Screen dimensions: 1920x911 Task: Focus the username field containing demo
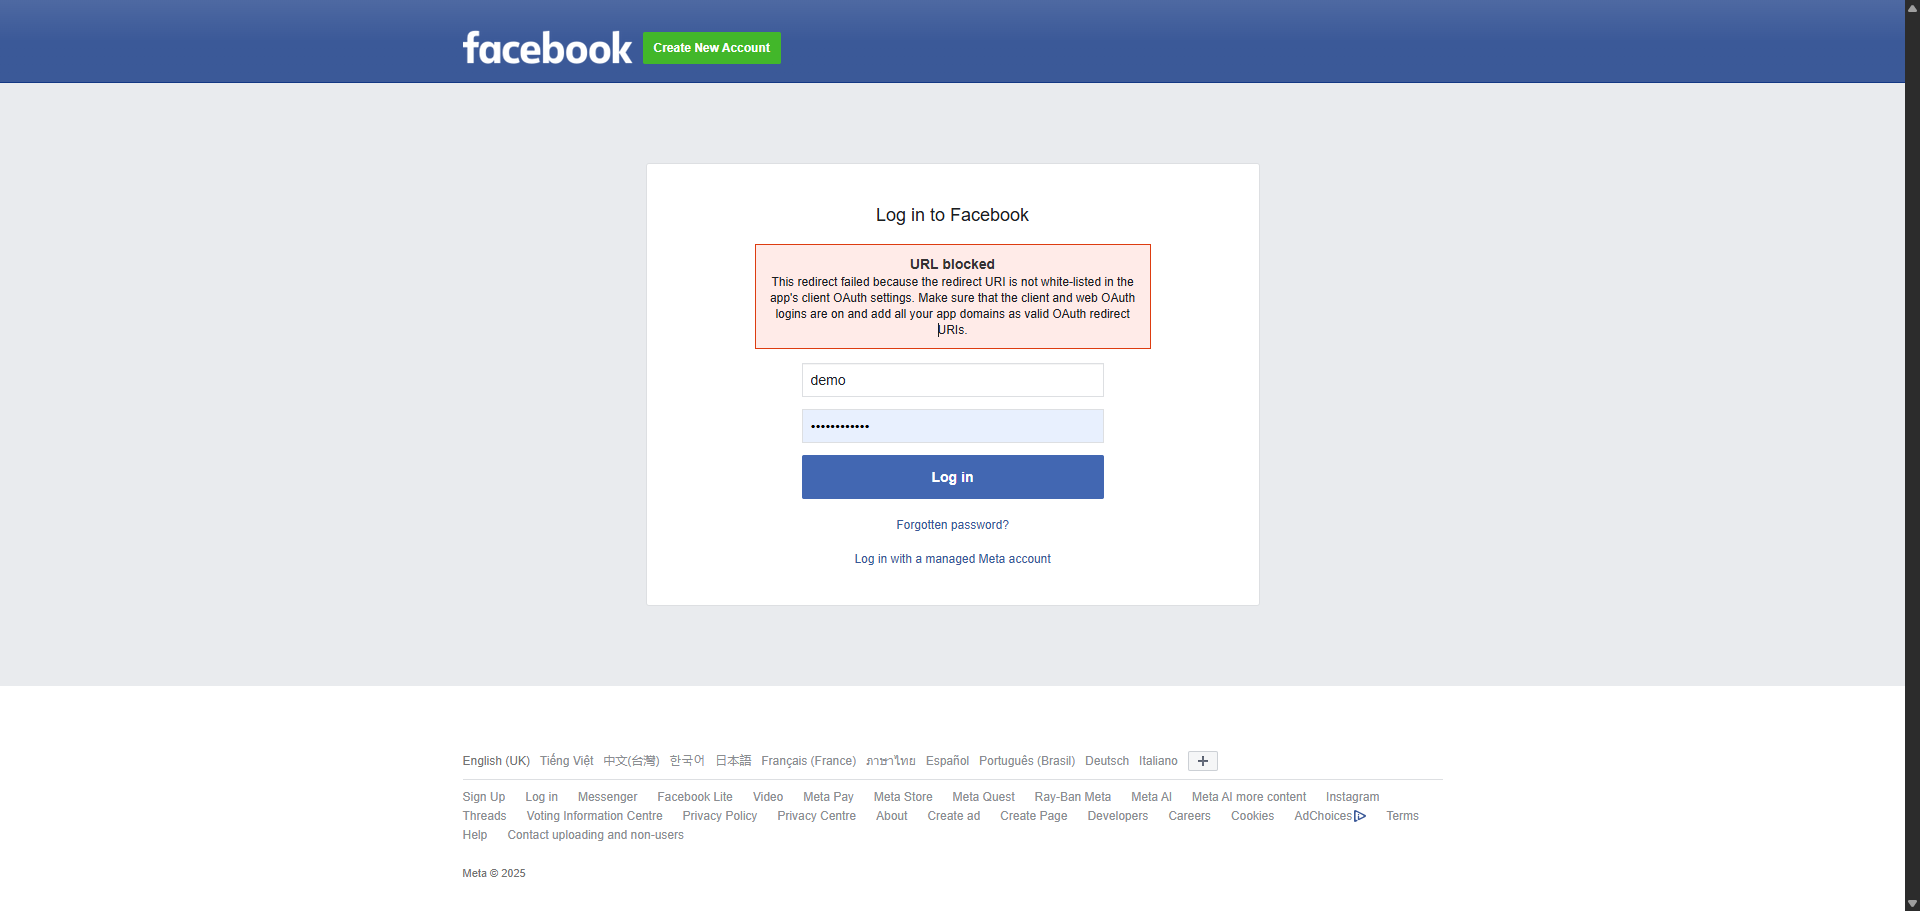click(952, 380)
